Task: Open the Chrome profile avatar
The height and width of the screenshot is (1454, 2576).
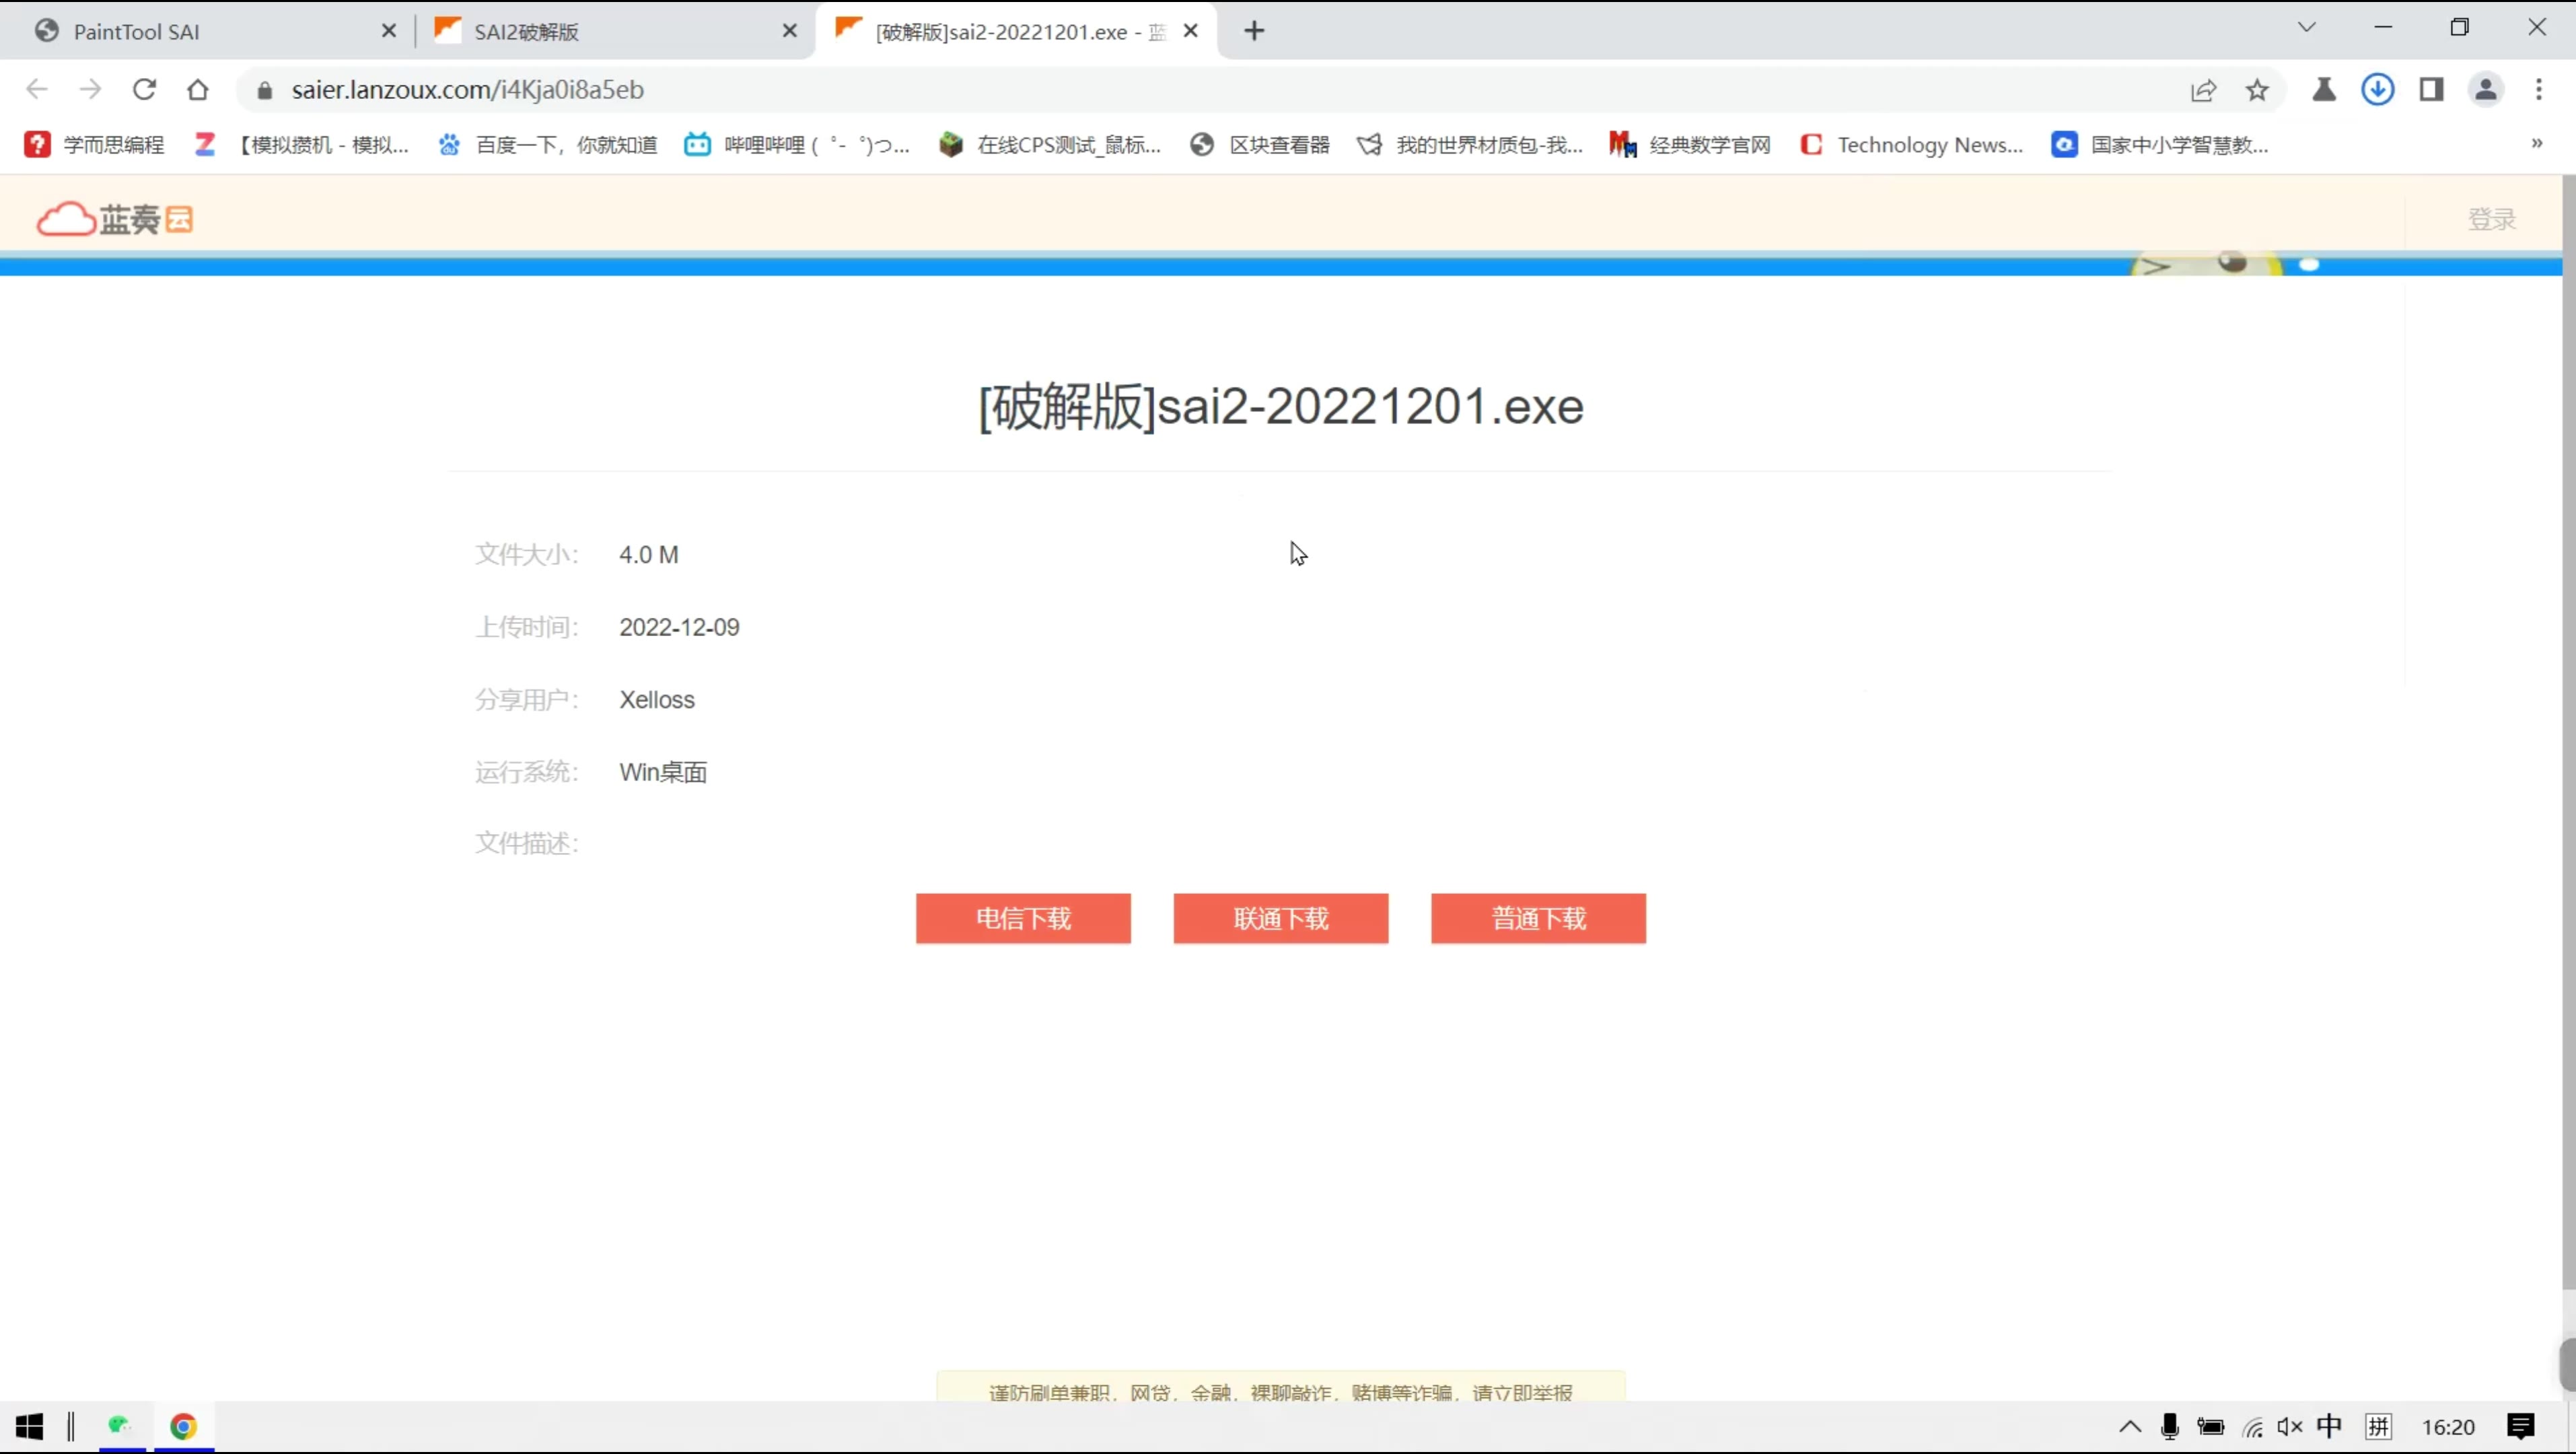Action: [2485, 90]
